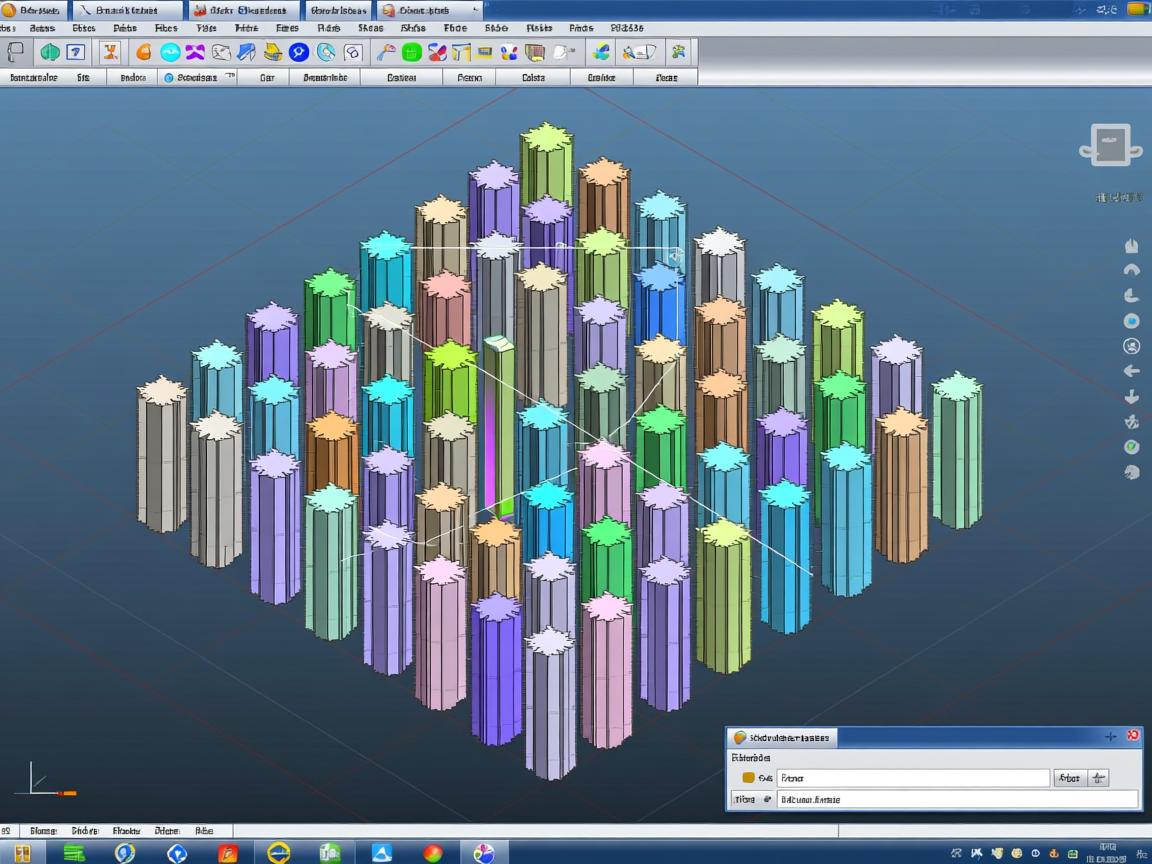
Task: Select the radio option in second toolbar row
Action: click(168, 77)
